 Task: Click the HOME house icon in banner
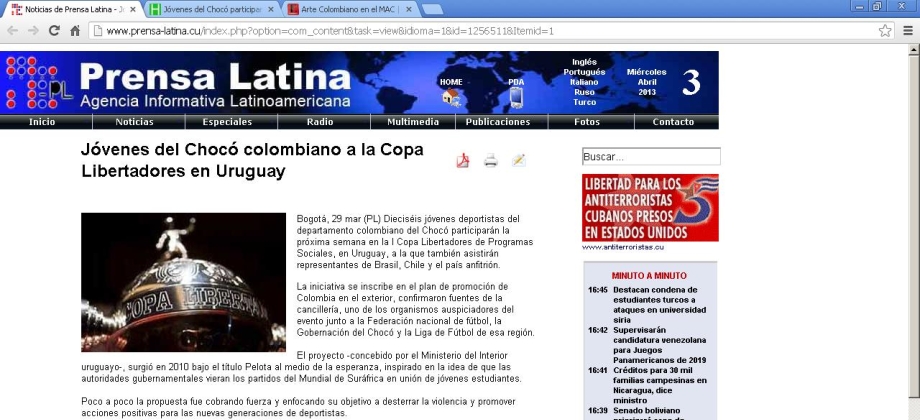click(x=451, y=97)
